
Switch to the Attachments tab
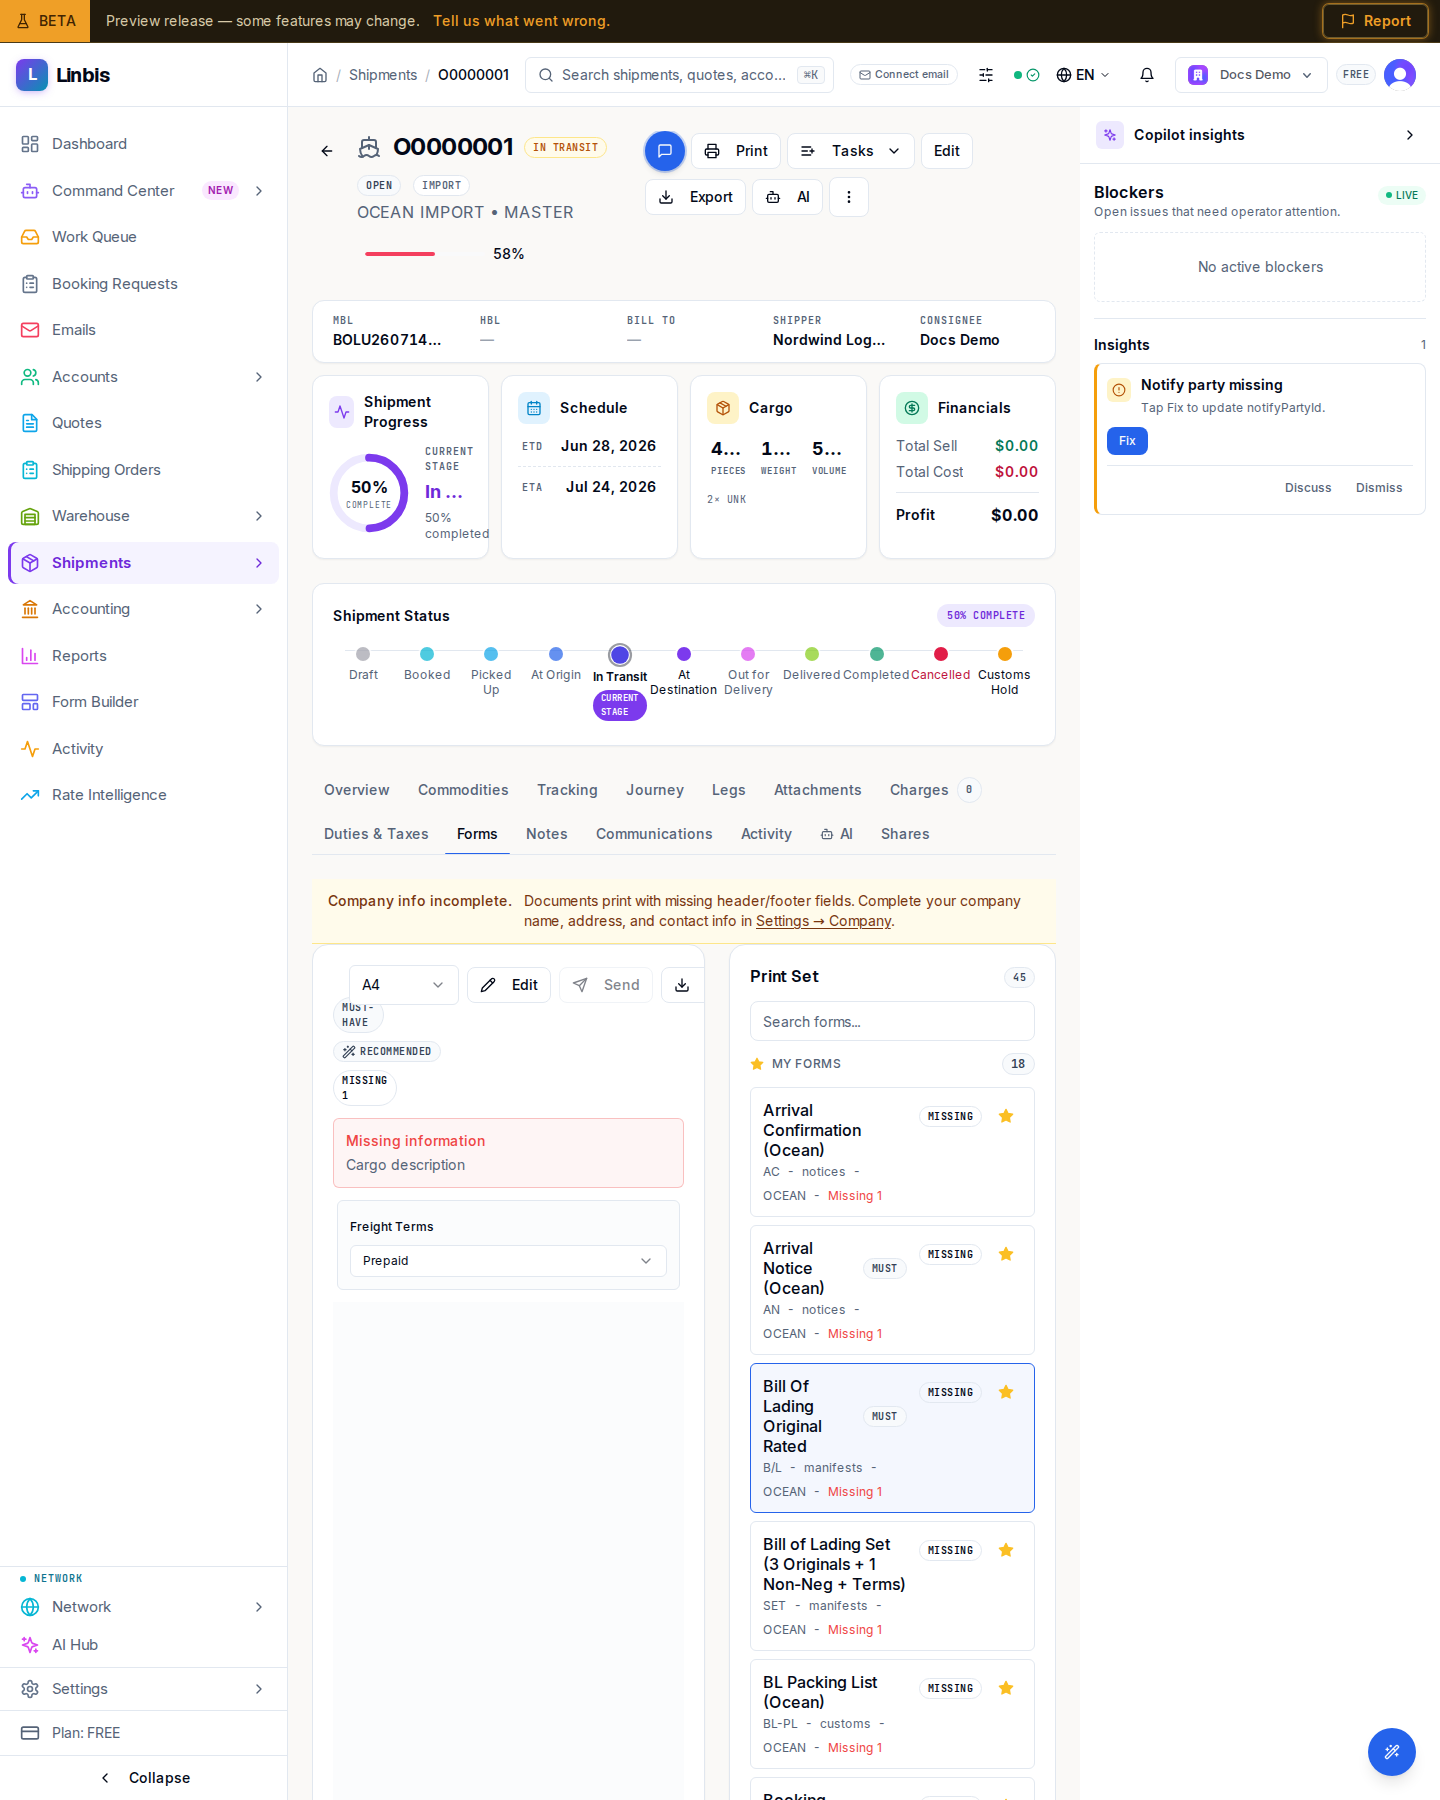click(x=817, y=790)
